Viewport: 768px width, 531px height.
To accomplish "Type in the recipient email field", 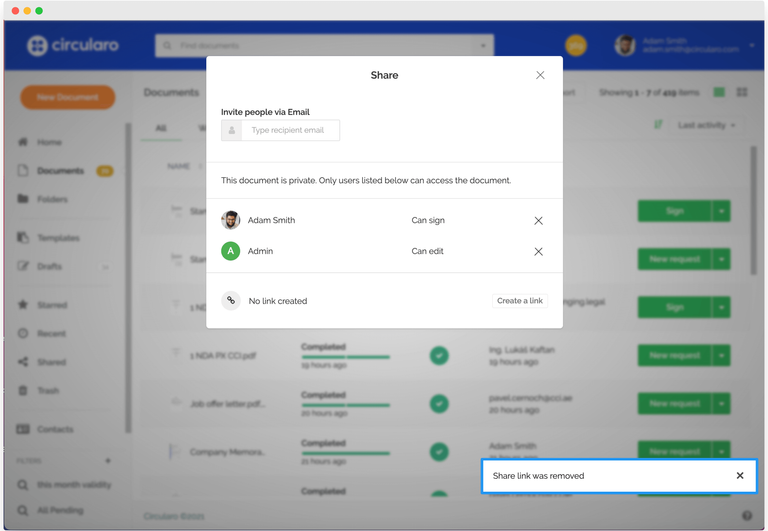I will coord(290,130).
